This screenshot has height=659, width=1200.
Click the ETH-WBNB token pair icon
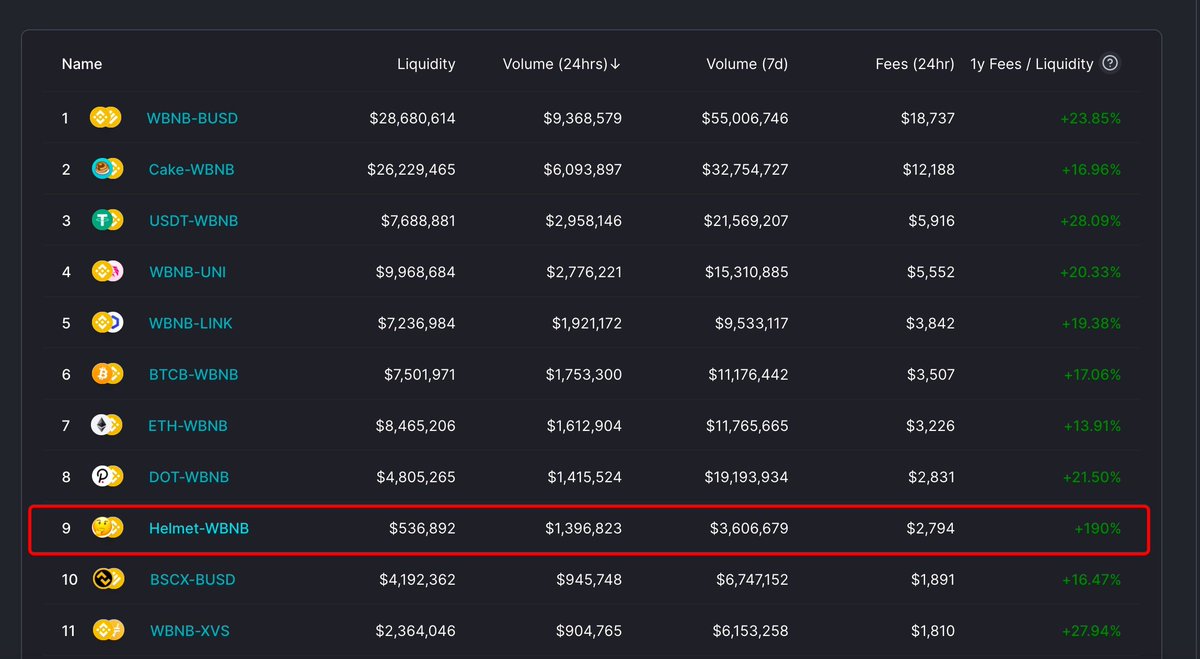click(x=106, y=426)
